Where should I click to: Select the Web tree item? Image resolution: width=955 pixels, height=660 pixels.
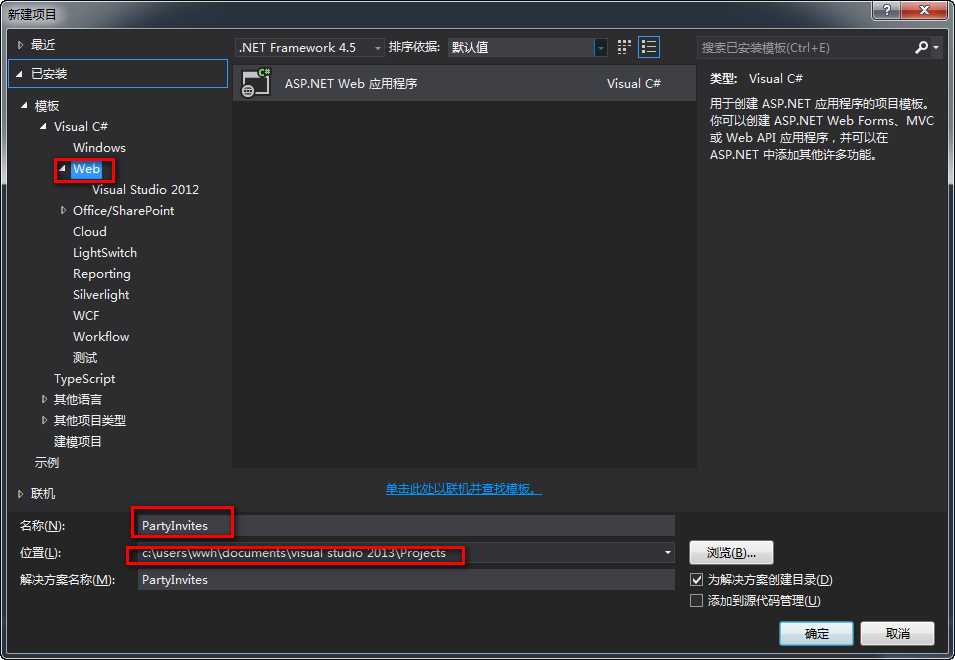pos(86,169)
